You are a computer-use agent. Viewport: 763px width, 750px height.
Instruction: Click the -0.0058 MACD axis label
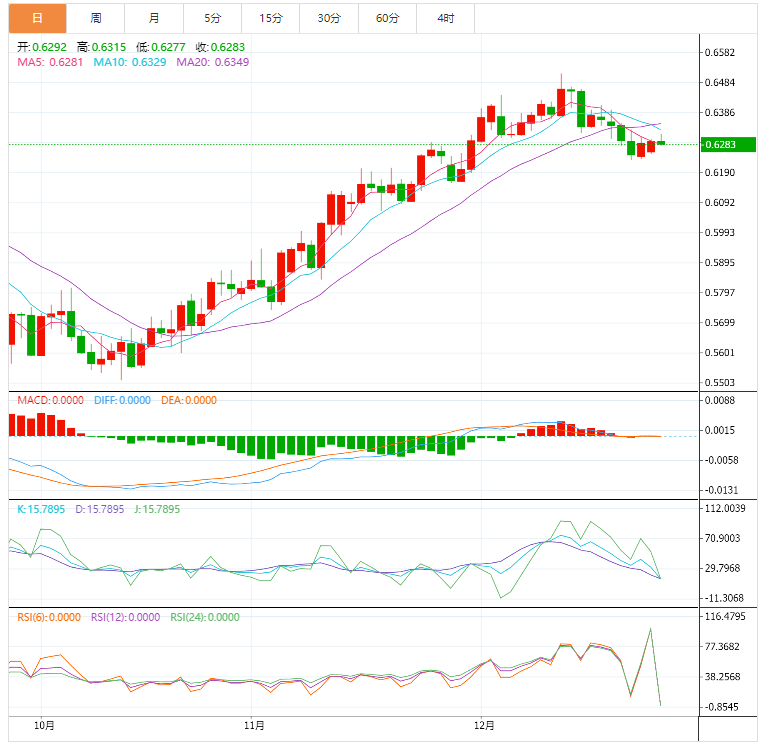[x=721, y=460]
